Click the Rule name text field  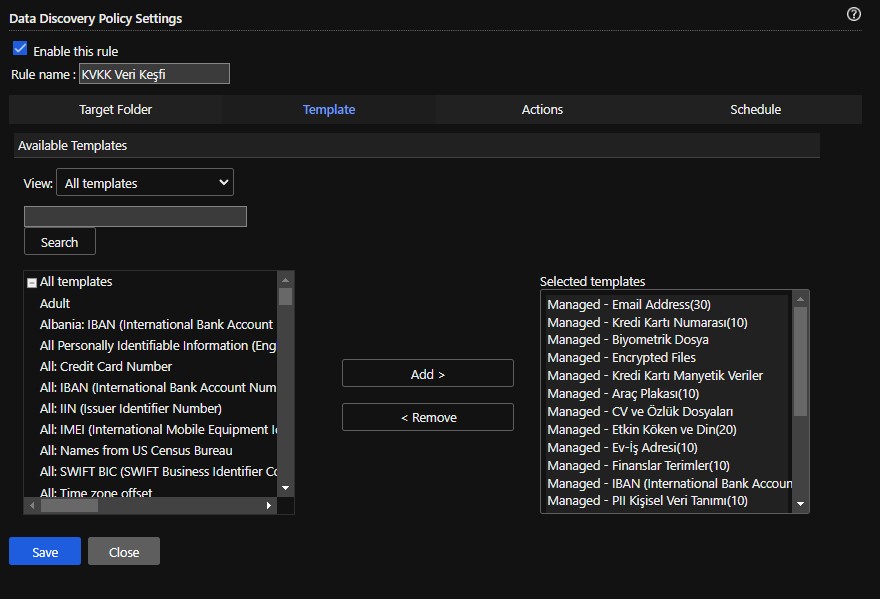point(153,74)
